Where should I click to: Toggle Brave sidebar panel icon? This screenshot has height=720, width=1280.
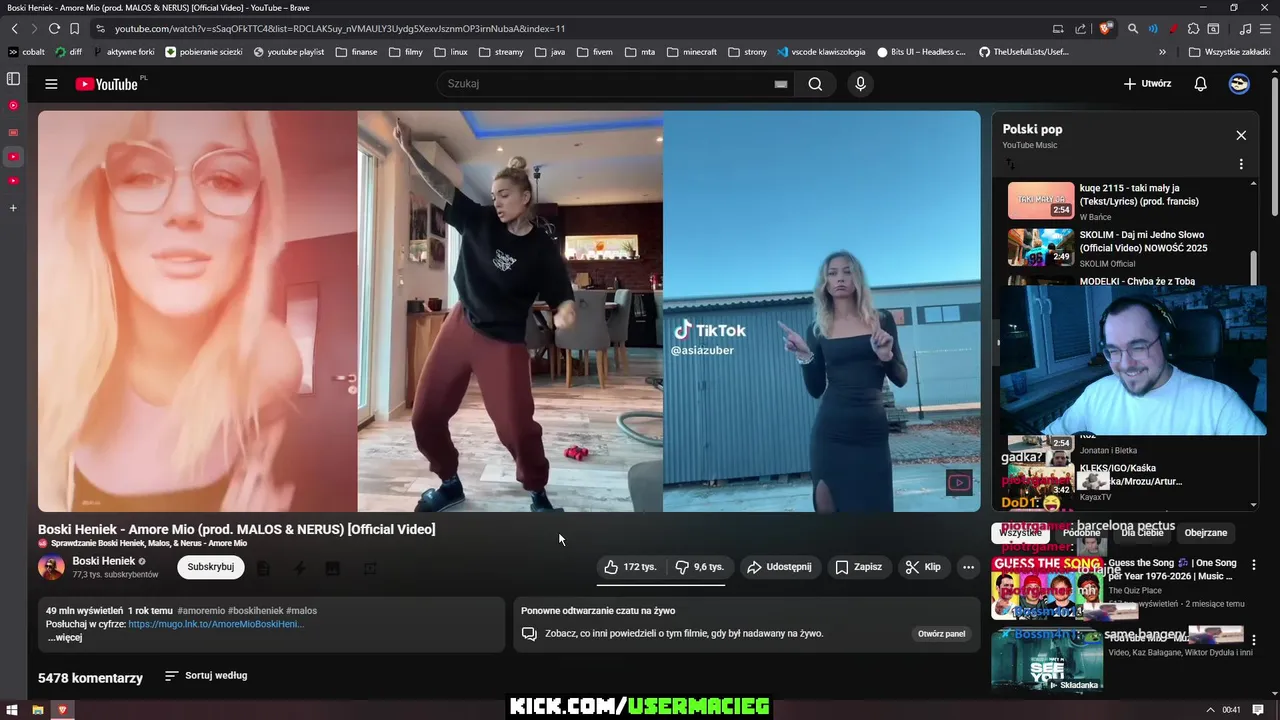(x=13, y=78)
